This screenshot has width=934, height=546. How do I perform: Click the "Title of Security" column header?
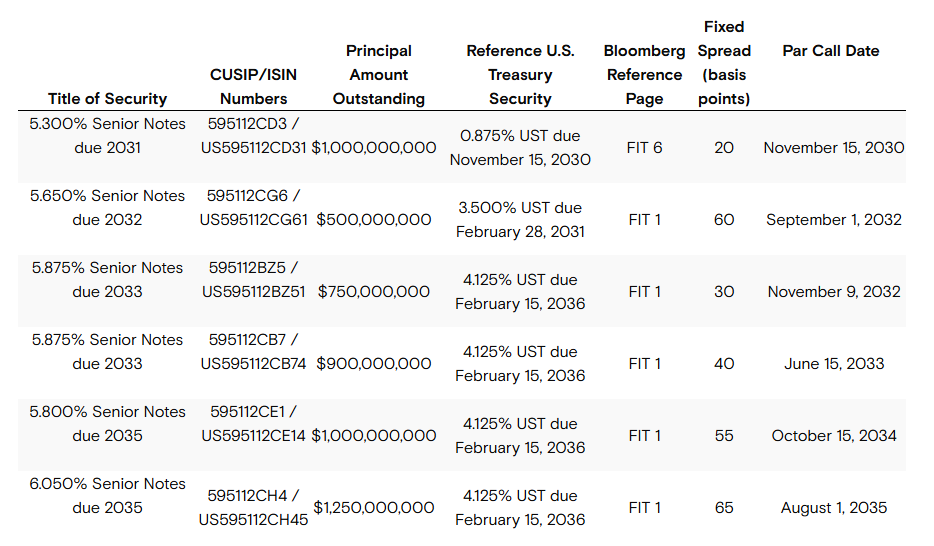pyautogui.click(x=107, y=98)
